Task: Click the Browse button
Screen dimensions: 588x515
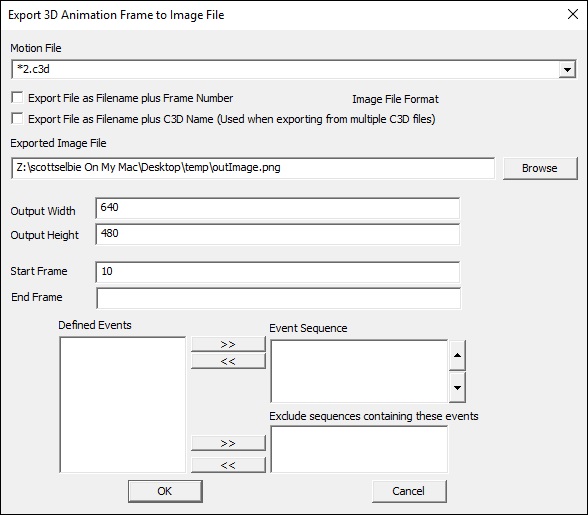Action: pos(540,168)
